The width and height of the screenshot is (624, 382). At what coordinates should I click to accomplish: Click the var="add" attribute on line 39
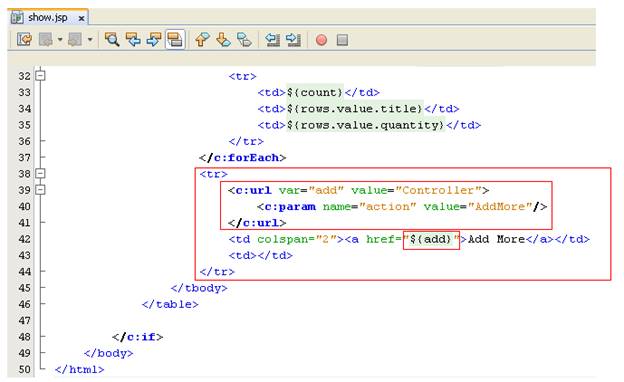pos(311,190)
